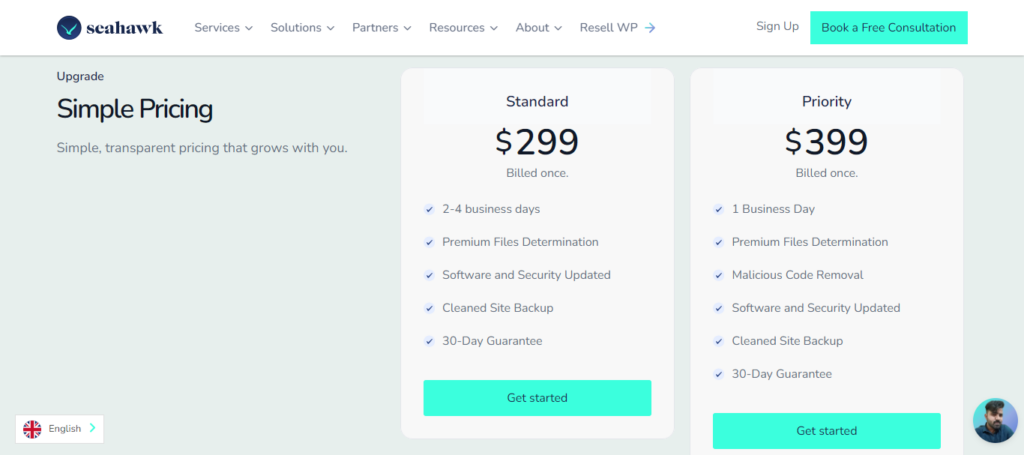
Task: Click Get started under Standard plan
Action: [x=537, y=398]
